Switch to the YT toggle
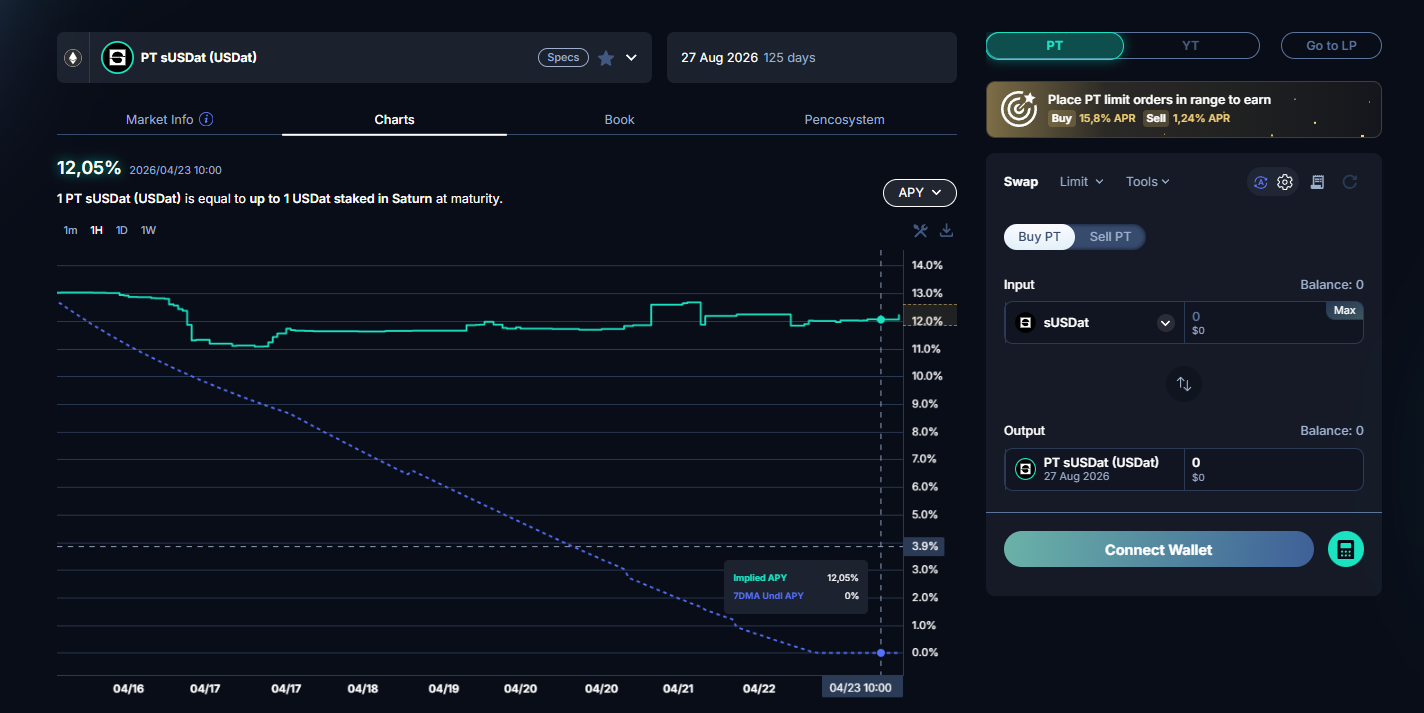The width and height of the screenshot is (1424, 713). tap(1190, 46)
